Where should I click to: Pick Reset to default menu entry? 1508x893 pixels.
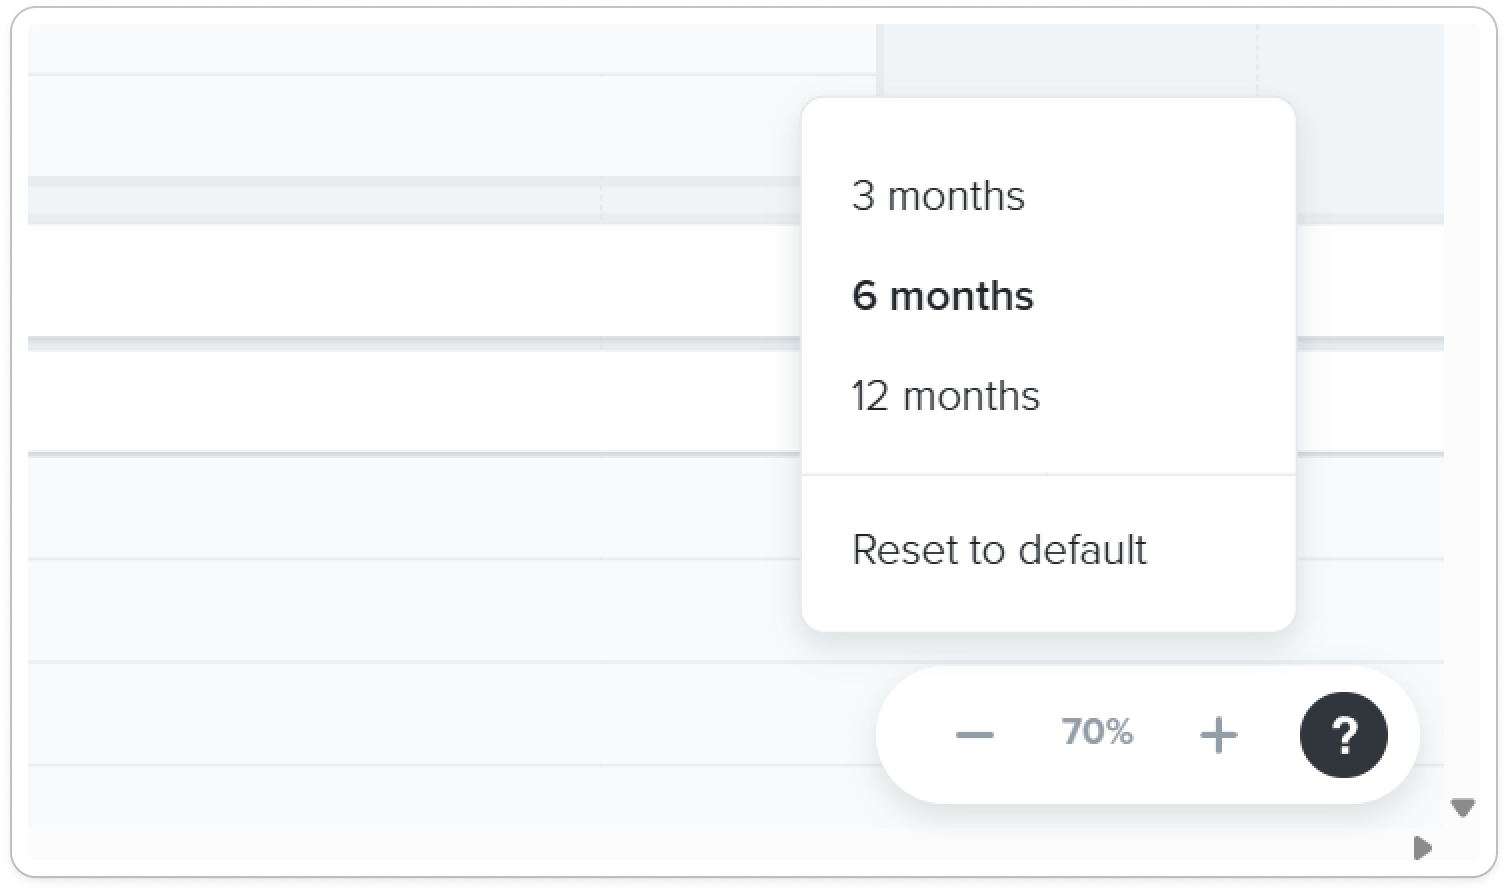(x=999, y=550)
